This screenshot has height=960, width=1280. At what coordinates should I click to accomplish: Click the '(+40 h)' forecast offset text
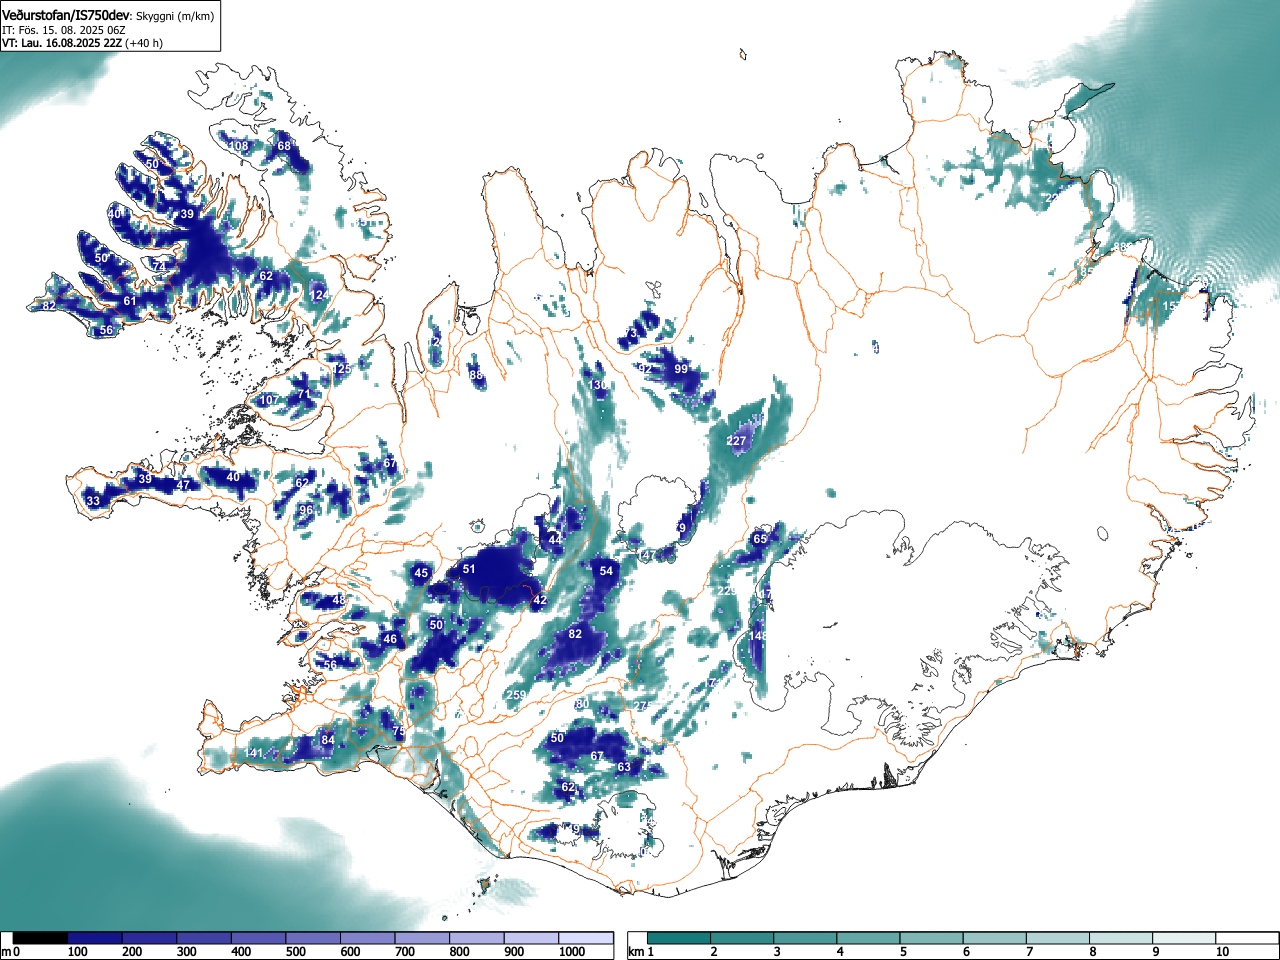click(x=144, y=43)
